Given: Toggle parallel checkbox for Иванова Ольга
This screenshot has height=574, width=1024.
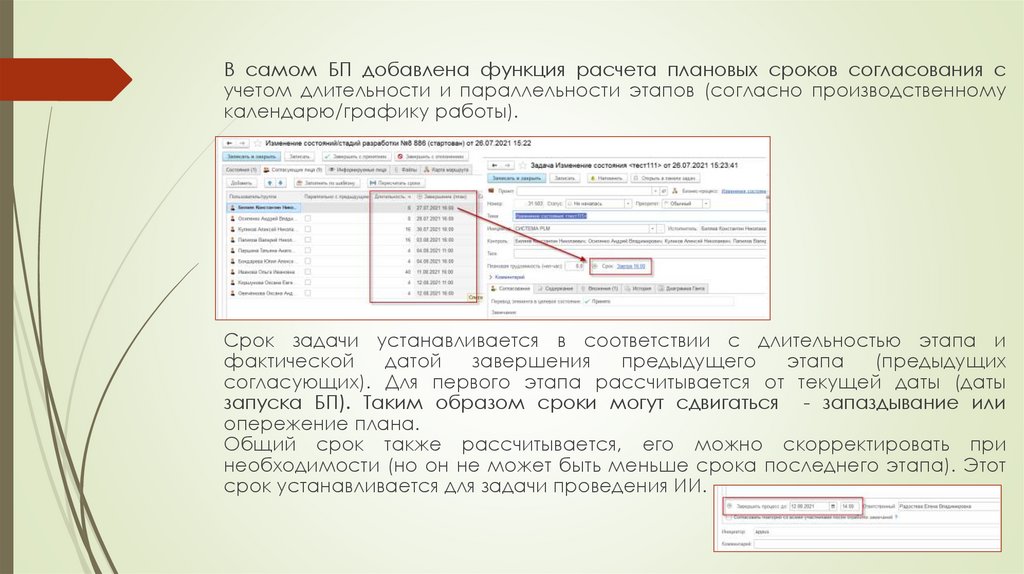Looking at the screenshot, I should pos(308,272).
